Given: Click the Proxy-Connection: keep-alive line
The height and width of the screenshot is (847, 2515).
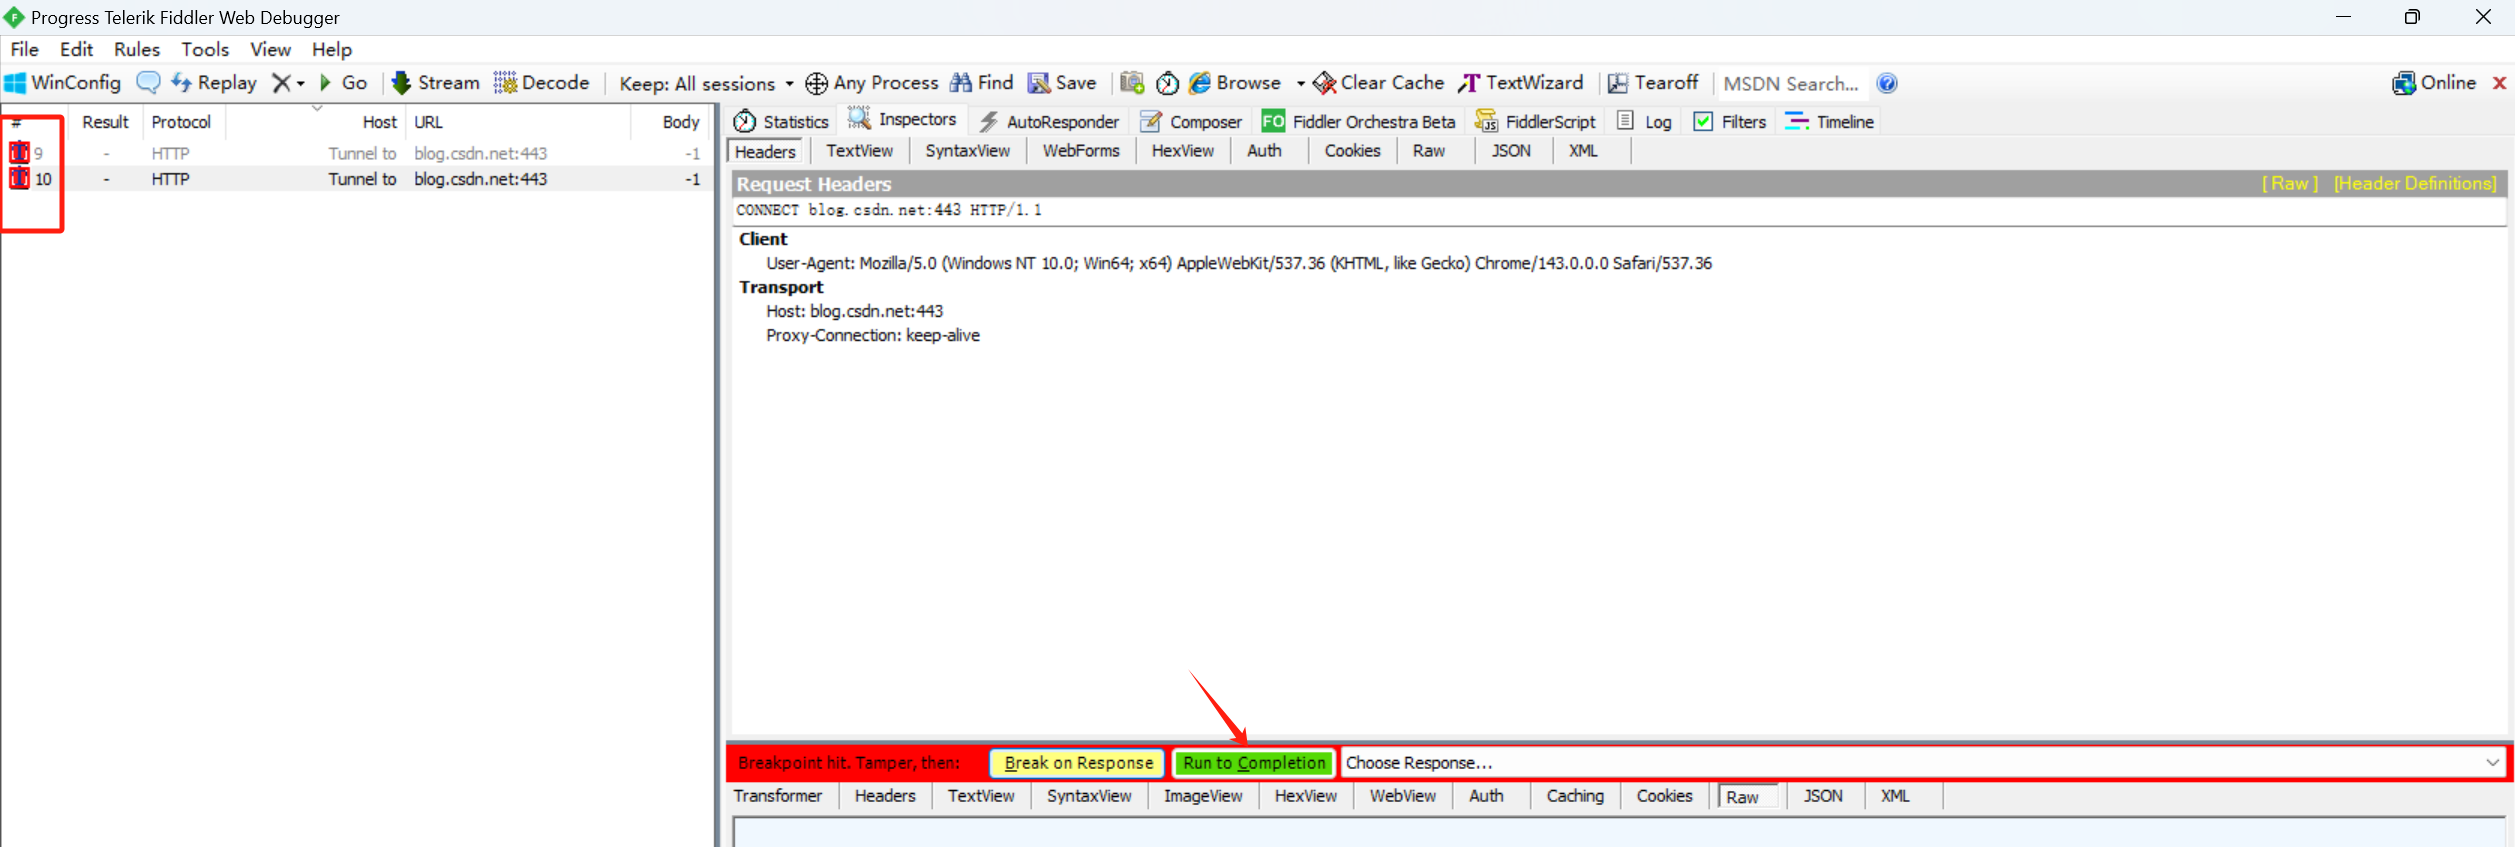Looking at the screenshot, I should pyautogui.click(x=872, y=335).
